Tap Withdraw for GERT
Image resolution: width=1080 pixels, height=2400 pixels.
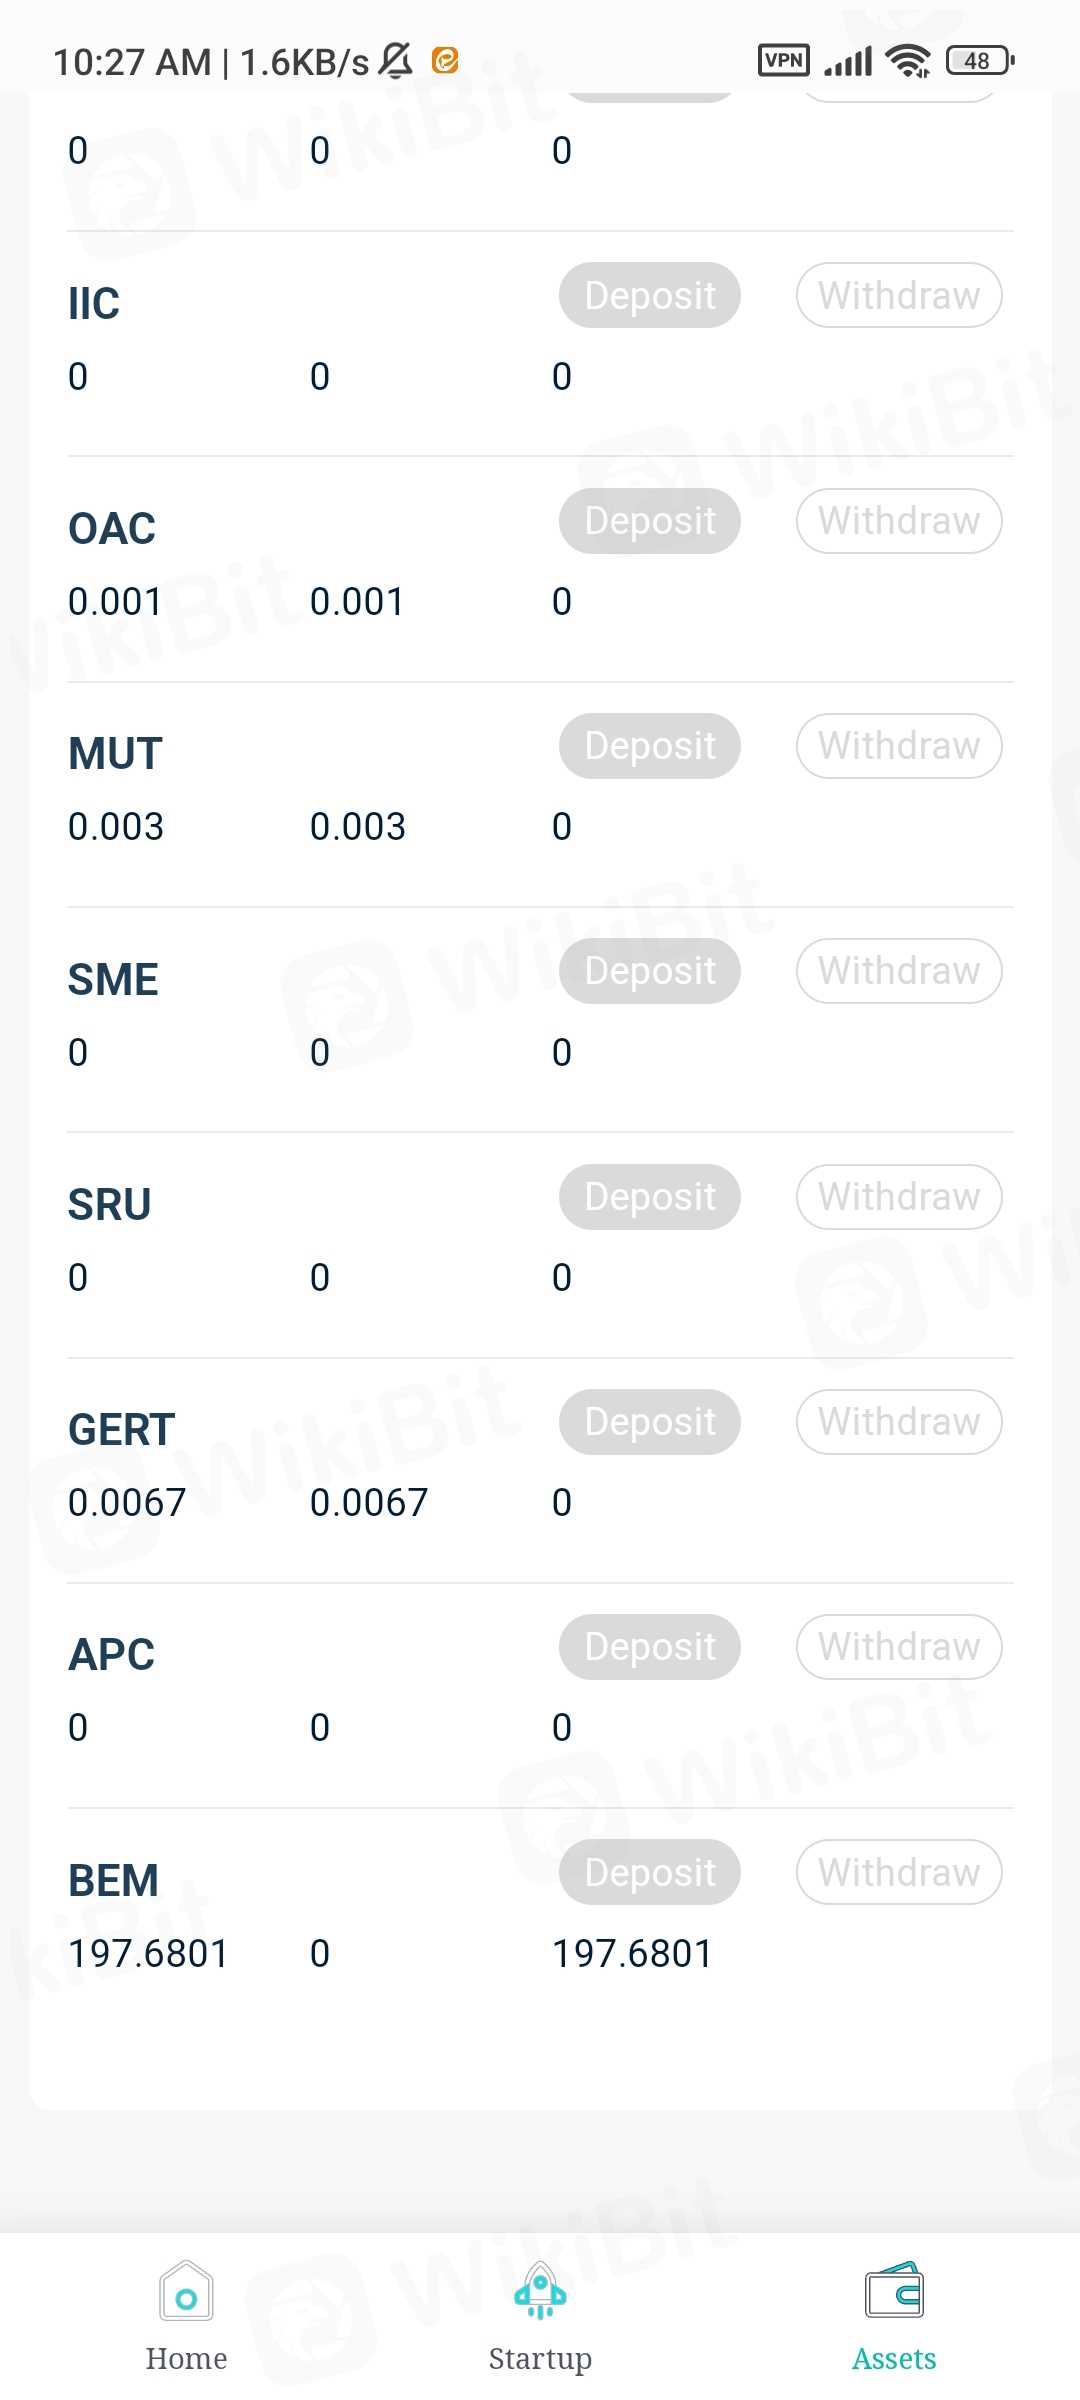[x=899, y=1422]
